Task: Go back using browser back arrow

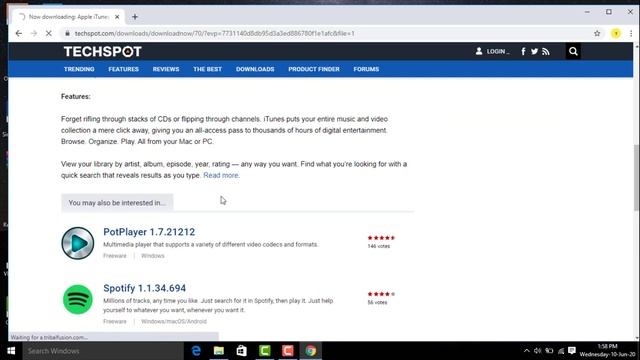Action: pyautogui.click(x=19, y=33)
